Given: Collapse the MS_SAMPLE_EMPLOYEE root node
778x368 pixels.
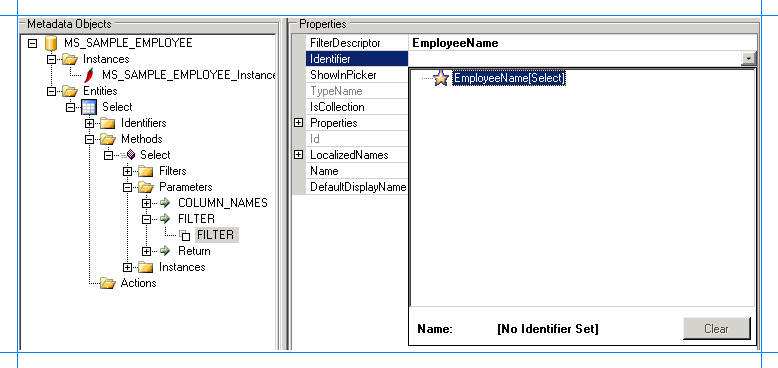Looking at the screenshot, I should pos(32,44).
